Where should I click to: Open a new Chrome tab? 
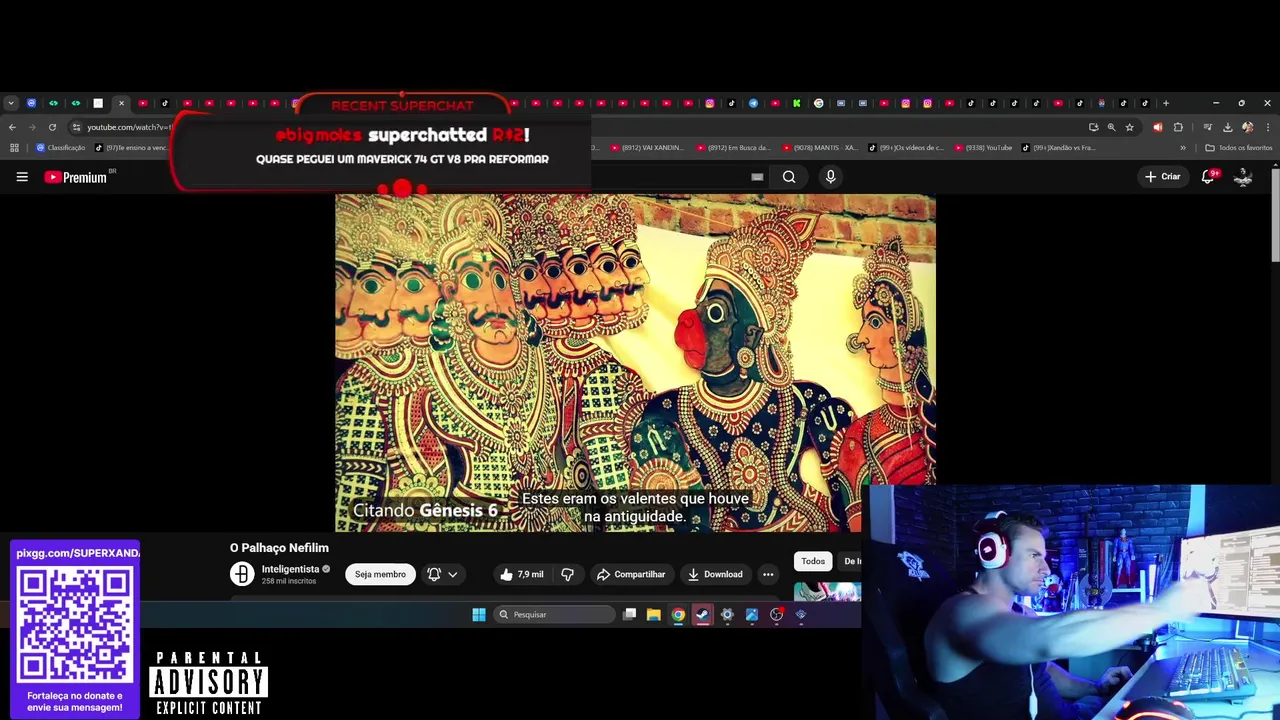pyautogui.click(x=1165, y=103)
